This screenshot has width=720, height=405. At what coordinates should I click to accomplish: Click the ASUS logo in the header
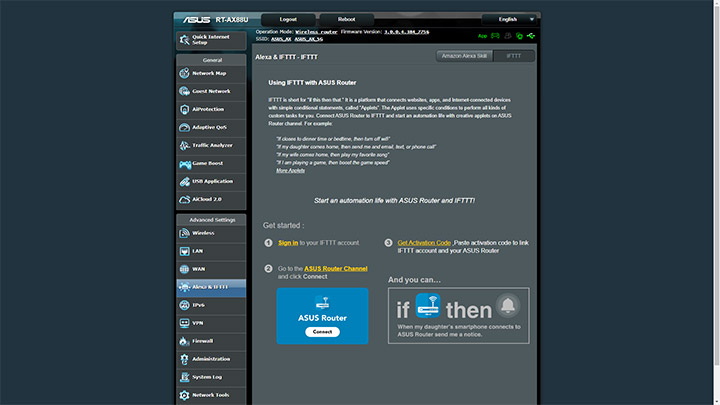tap(197, 20)
